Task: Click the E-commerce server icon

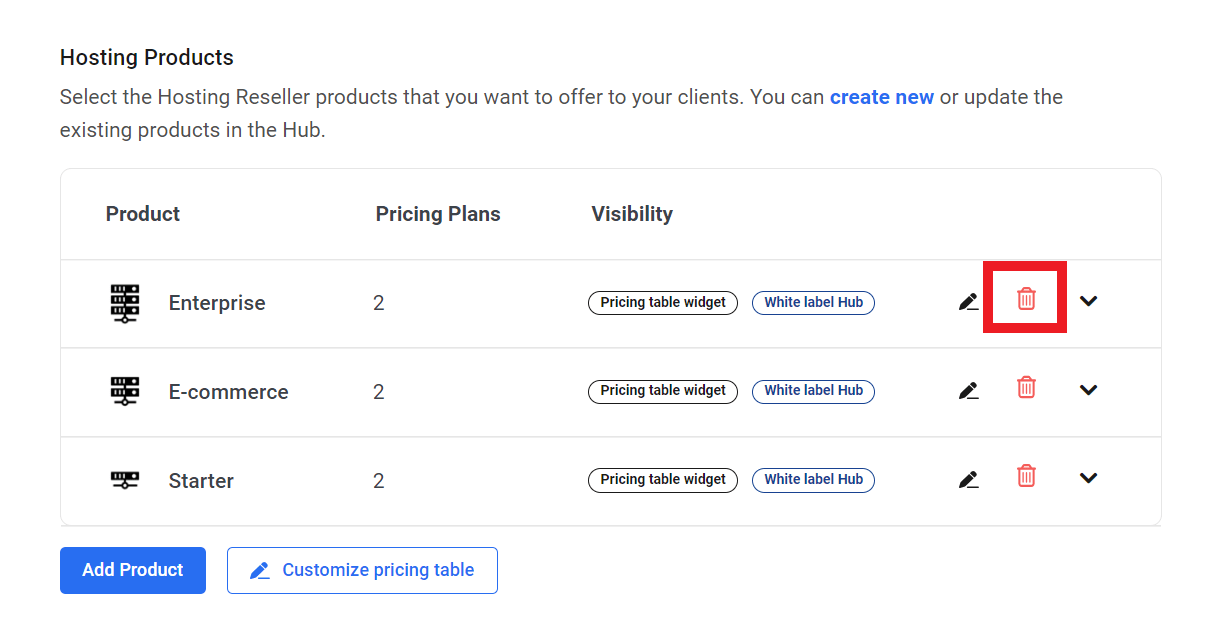Action: (125, 391)
